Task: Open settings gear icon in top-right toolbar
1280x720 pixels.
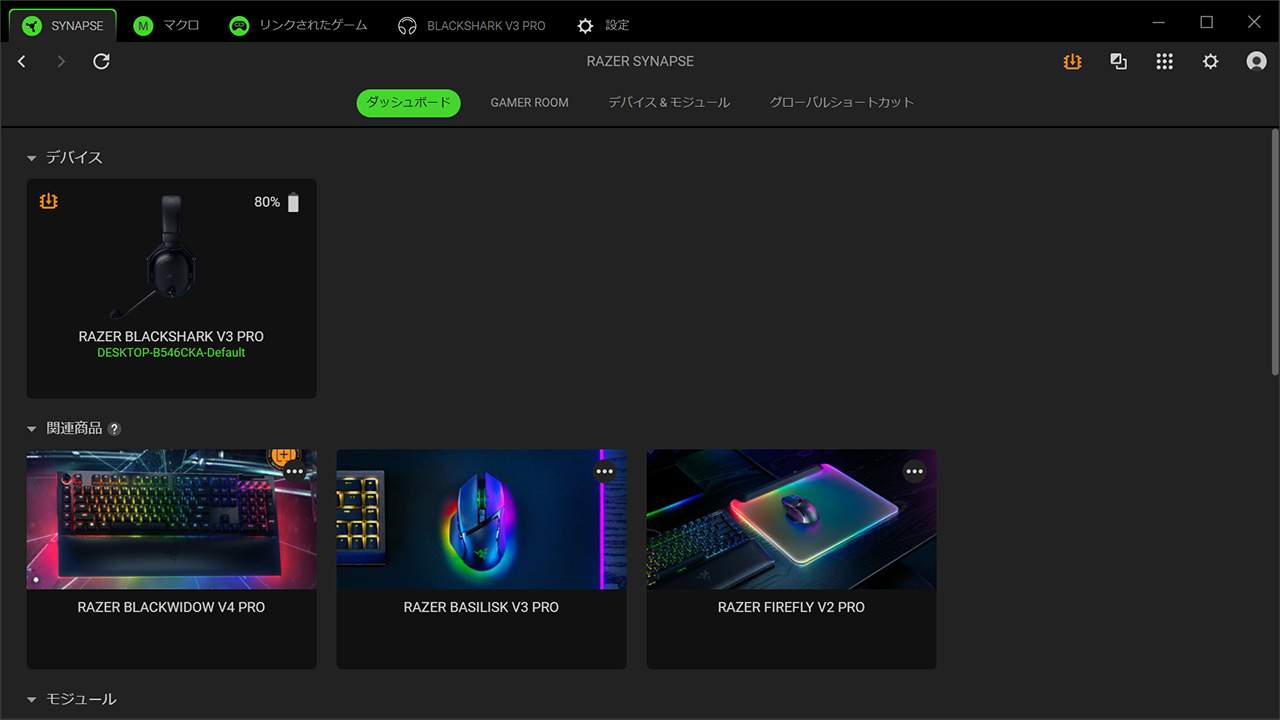Action: pos(1210,62)
